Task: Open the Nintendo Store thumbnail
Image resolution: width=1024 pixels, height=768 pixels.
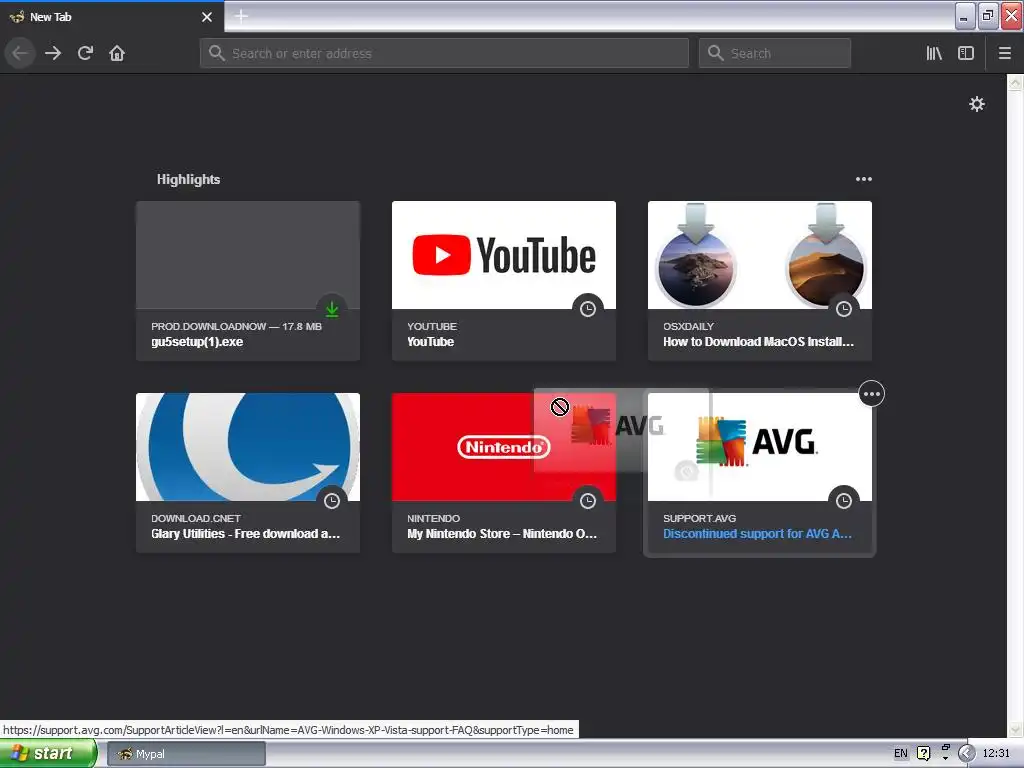Action: point(504,447)
